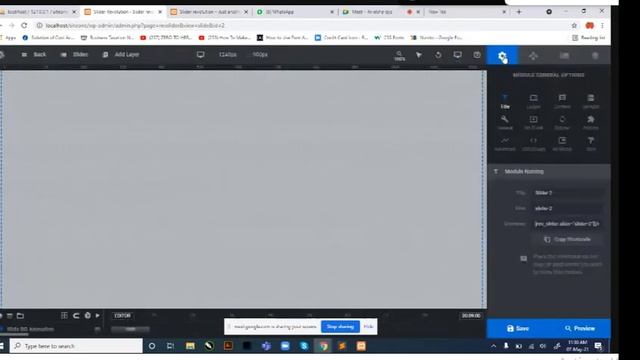Click the Alias field containing slider-2
The height and width of the screenshot is (360, 640).
click(x=567, y=208)
